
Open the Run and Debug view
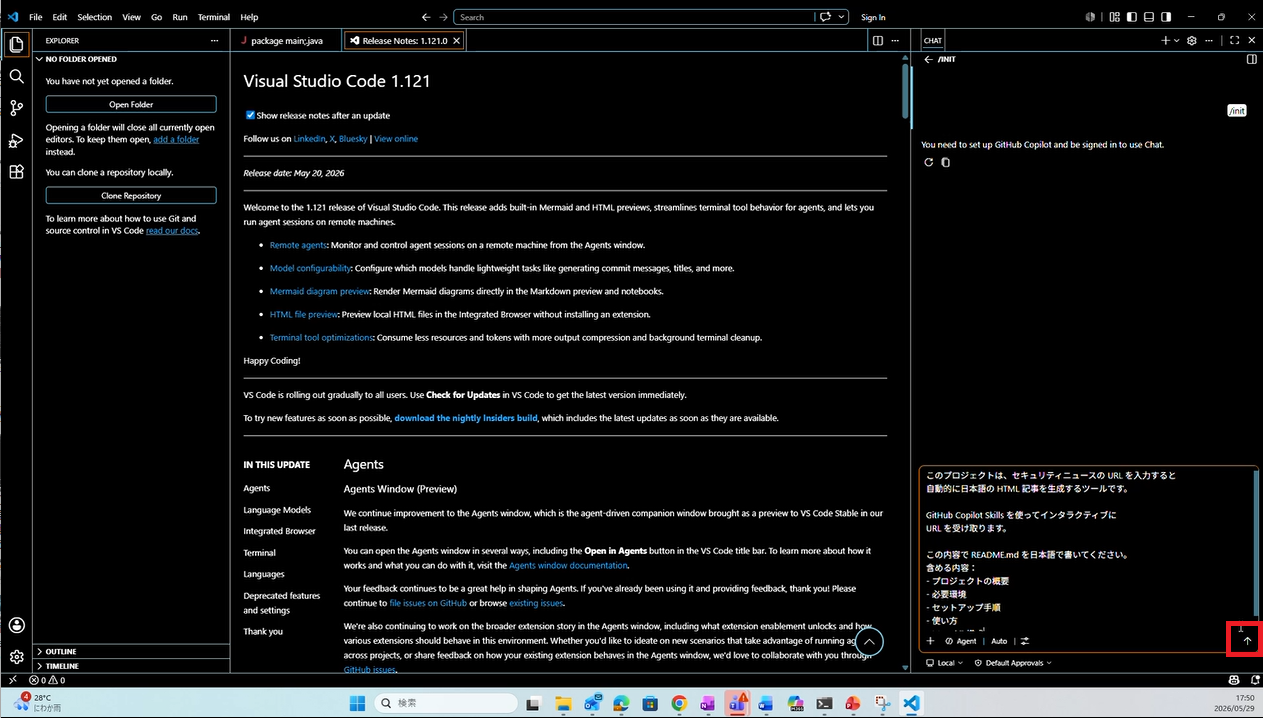16,140
